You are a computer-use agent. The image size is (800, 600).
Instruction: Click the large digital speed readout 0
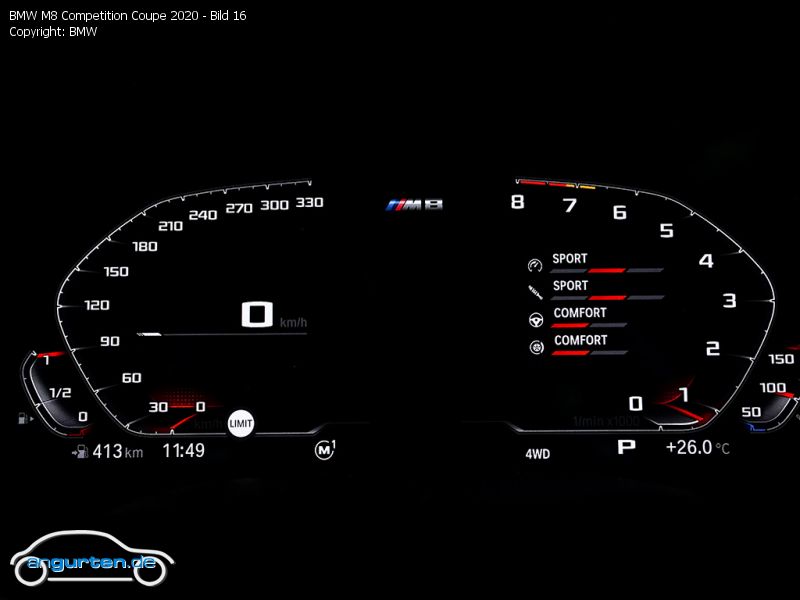click(257, 314)
